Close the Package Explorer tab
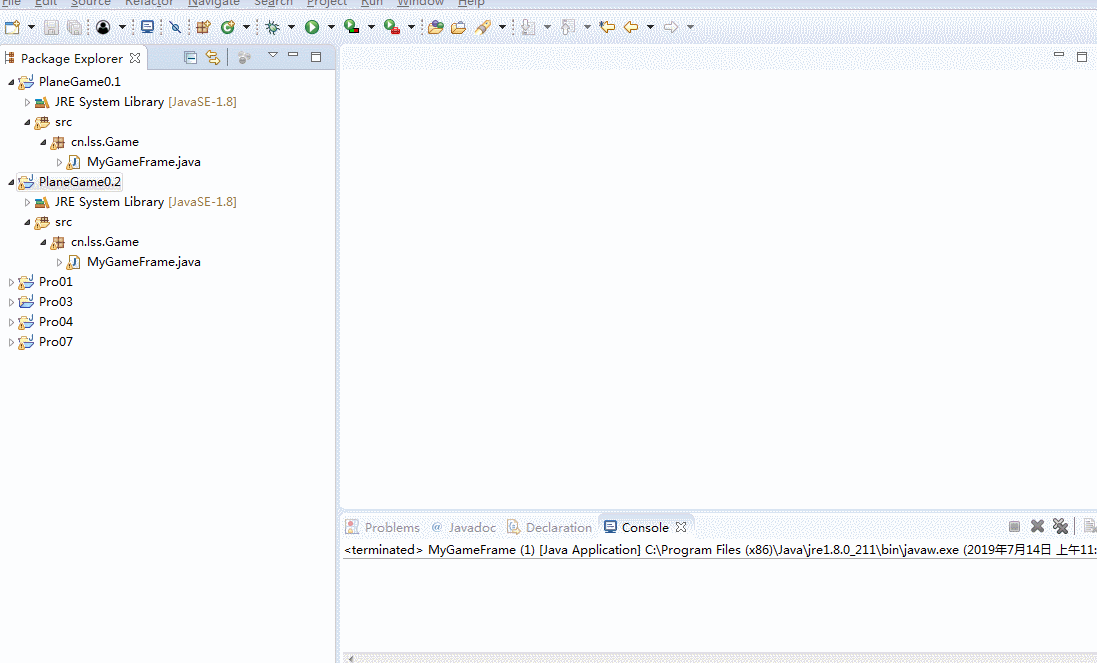Viewport: 1097px width, 663px height. pos(135,58)
